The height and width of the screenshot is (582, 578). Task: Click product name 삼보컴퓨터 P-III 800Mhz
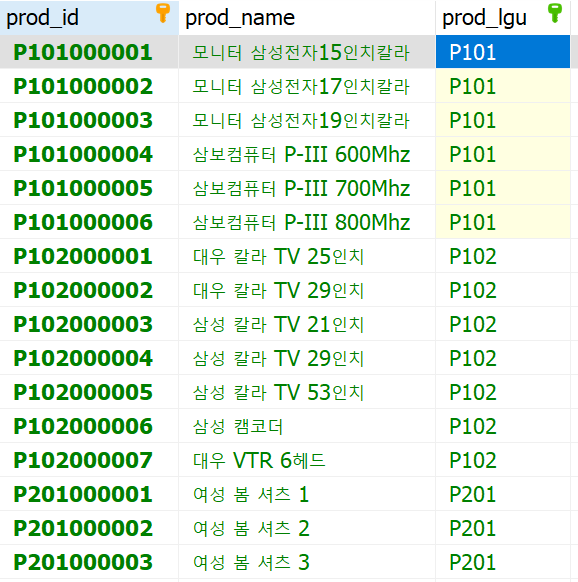(301, 222)
